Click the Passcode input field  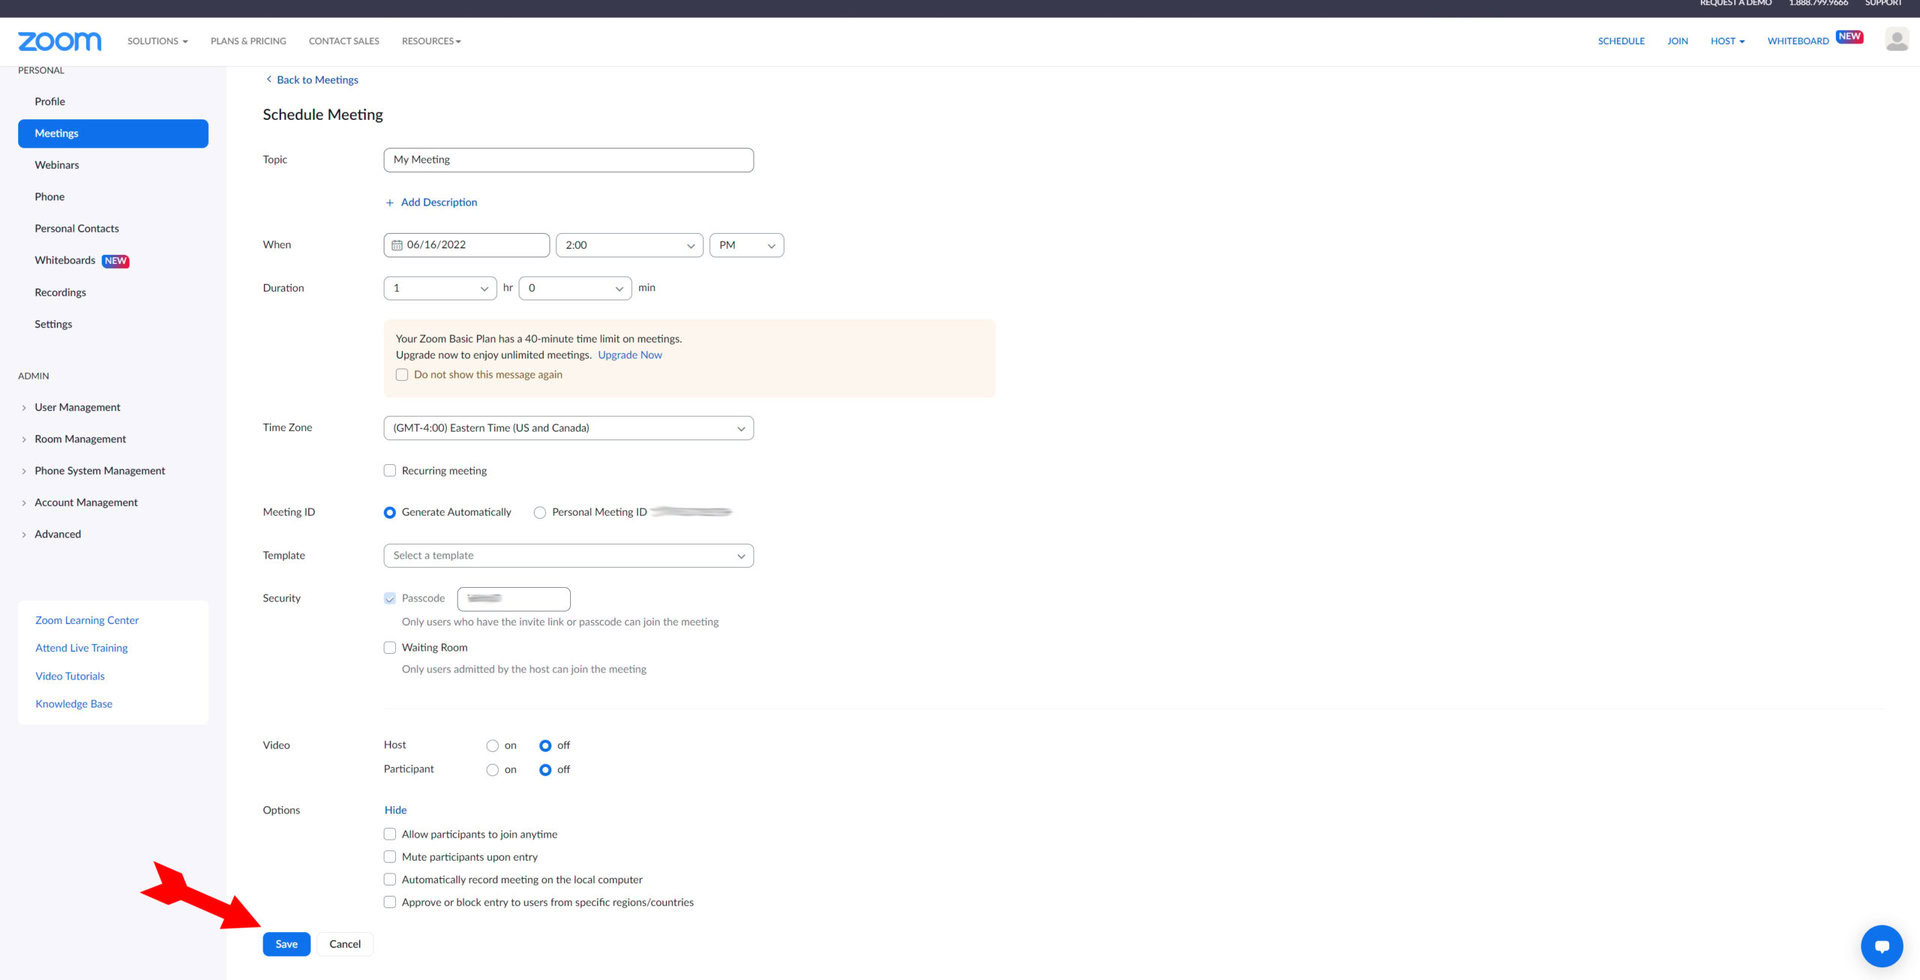[x=514, y=599]
